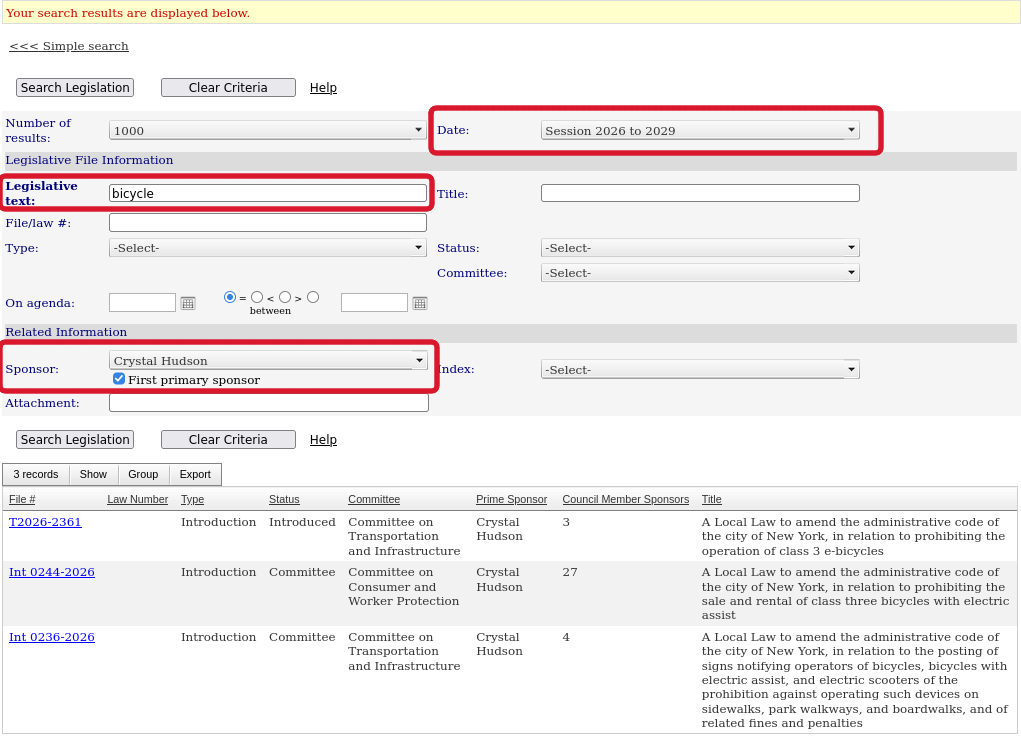This screenshot has height=739, width=1021.
Task: Click into the Attachment input field
Action: 269,403
